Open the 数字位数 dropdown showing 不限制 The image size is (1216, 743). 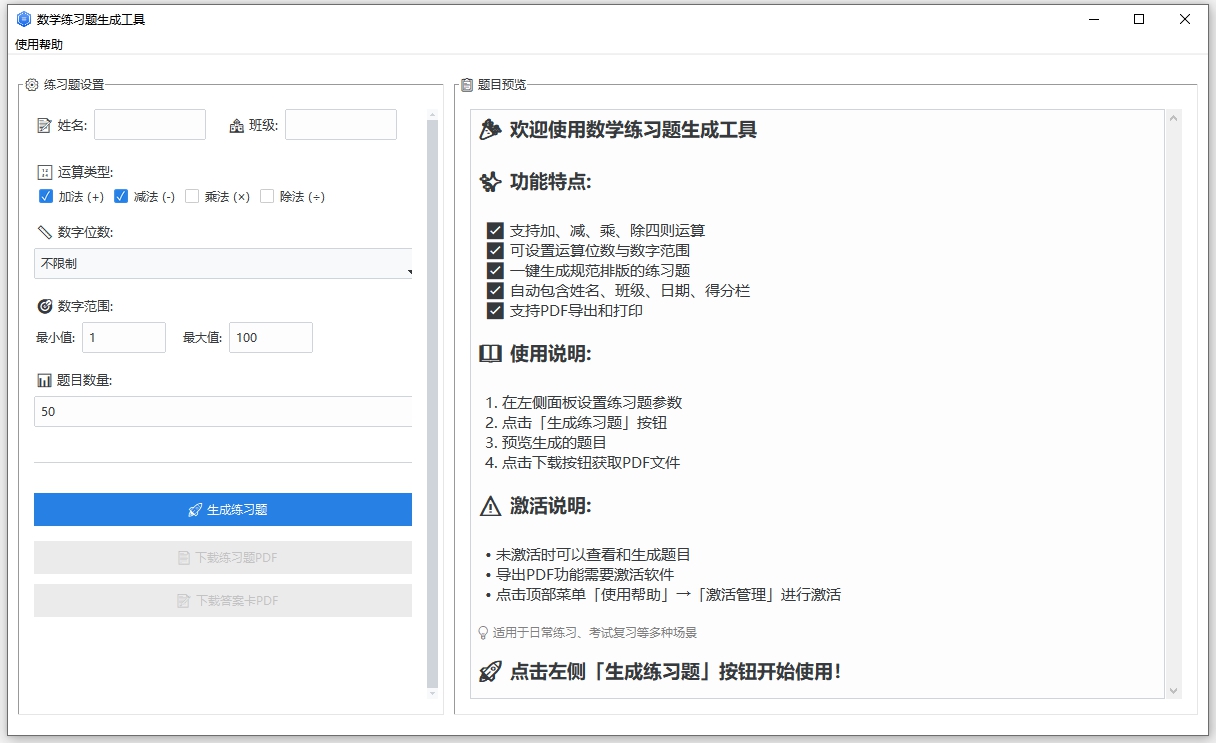pyautogui.click(x=222, y=263)
